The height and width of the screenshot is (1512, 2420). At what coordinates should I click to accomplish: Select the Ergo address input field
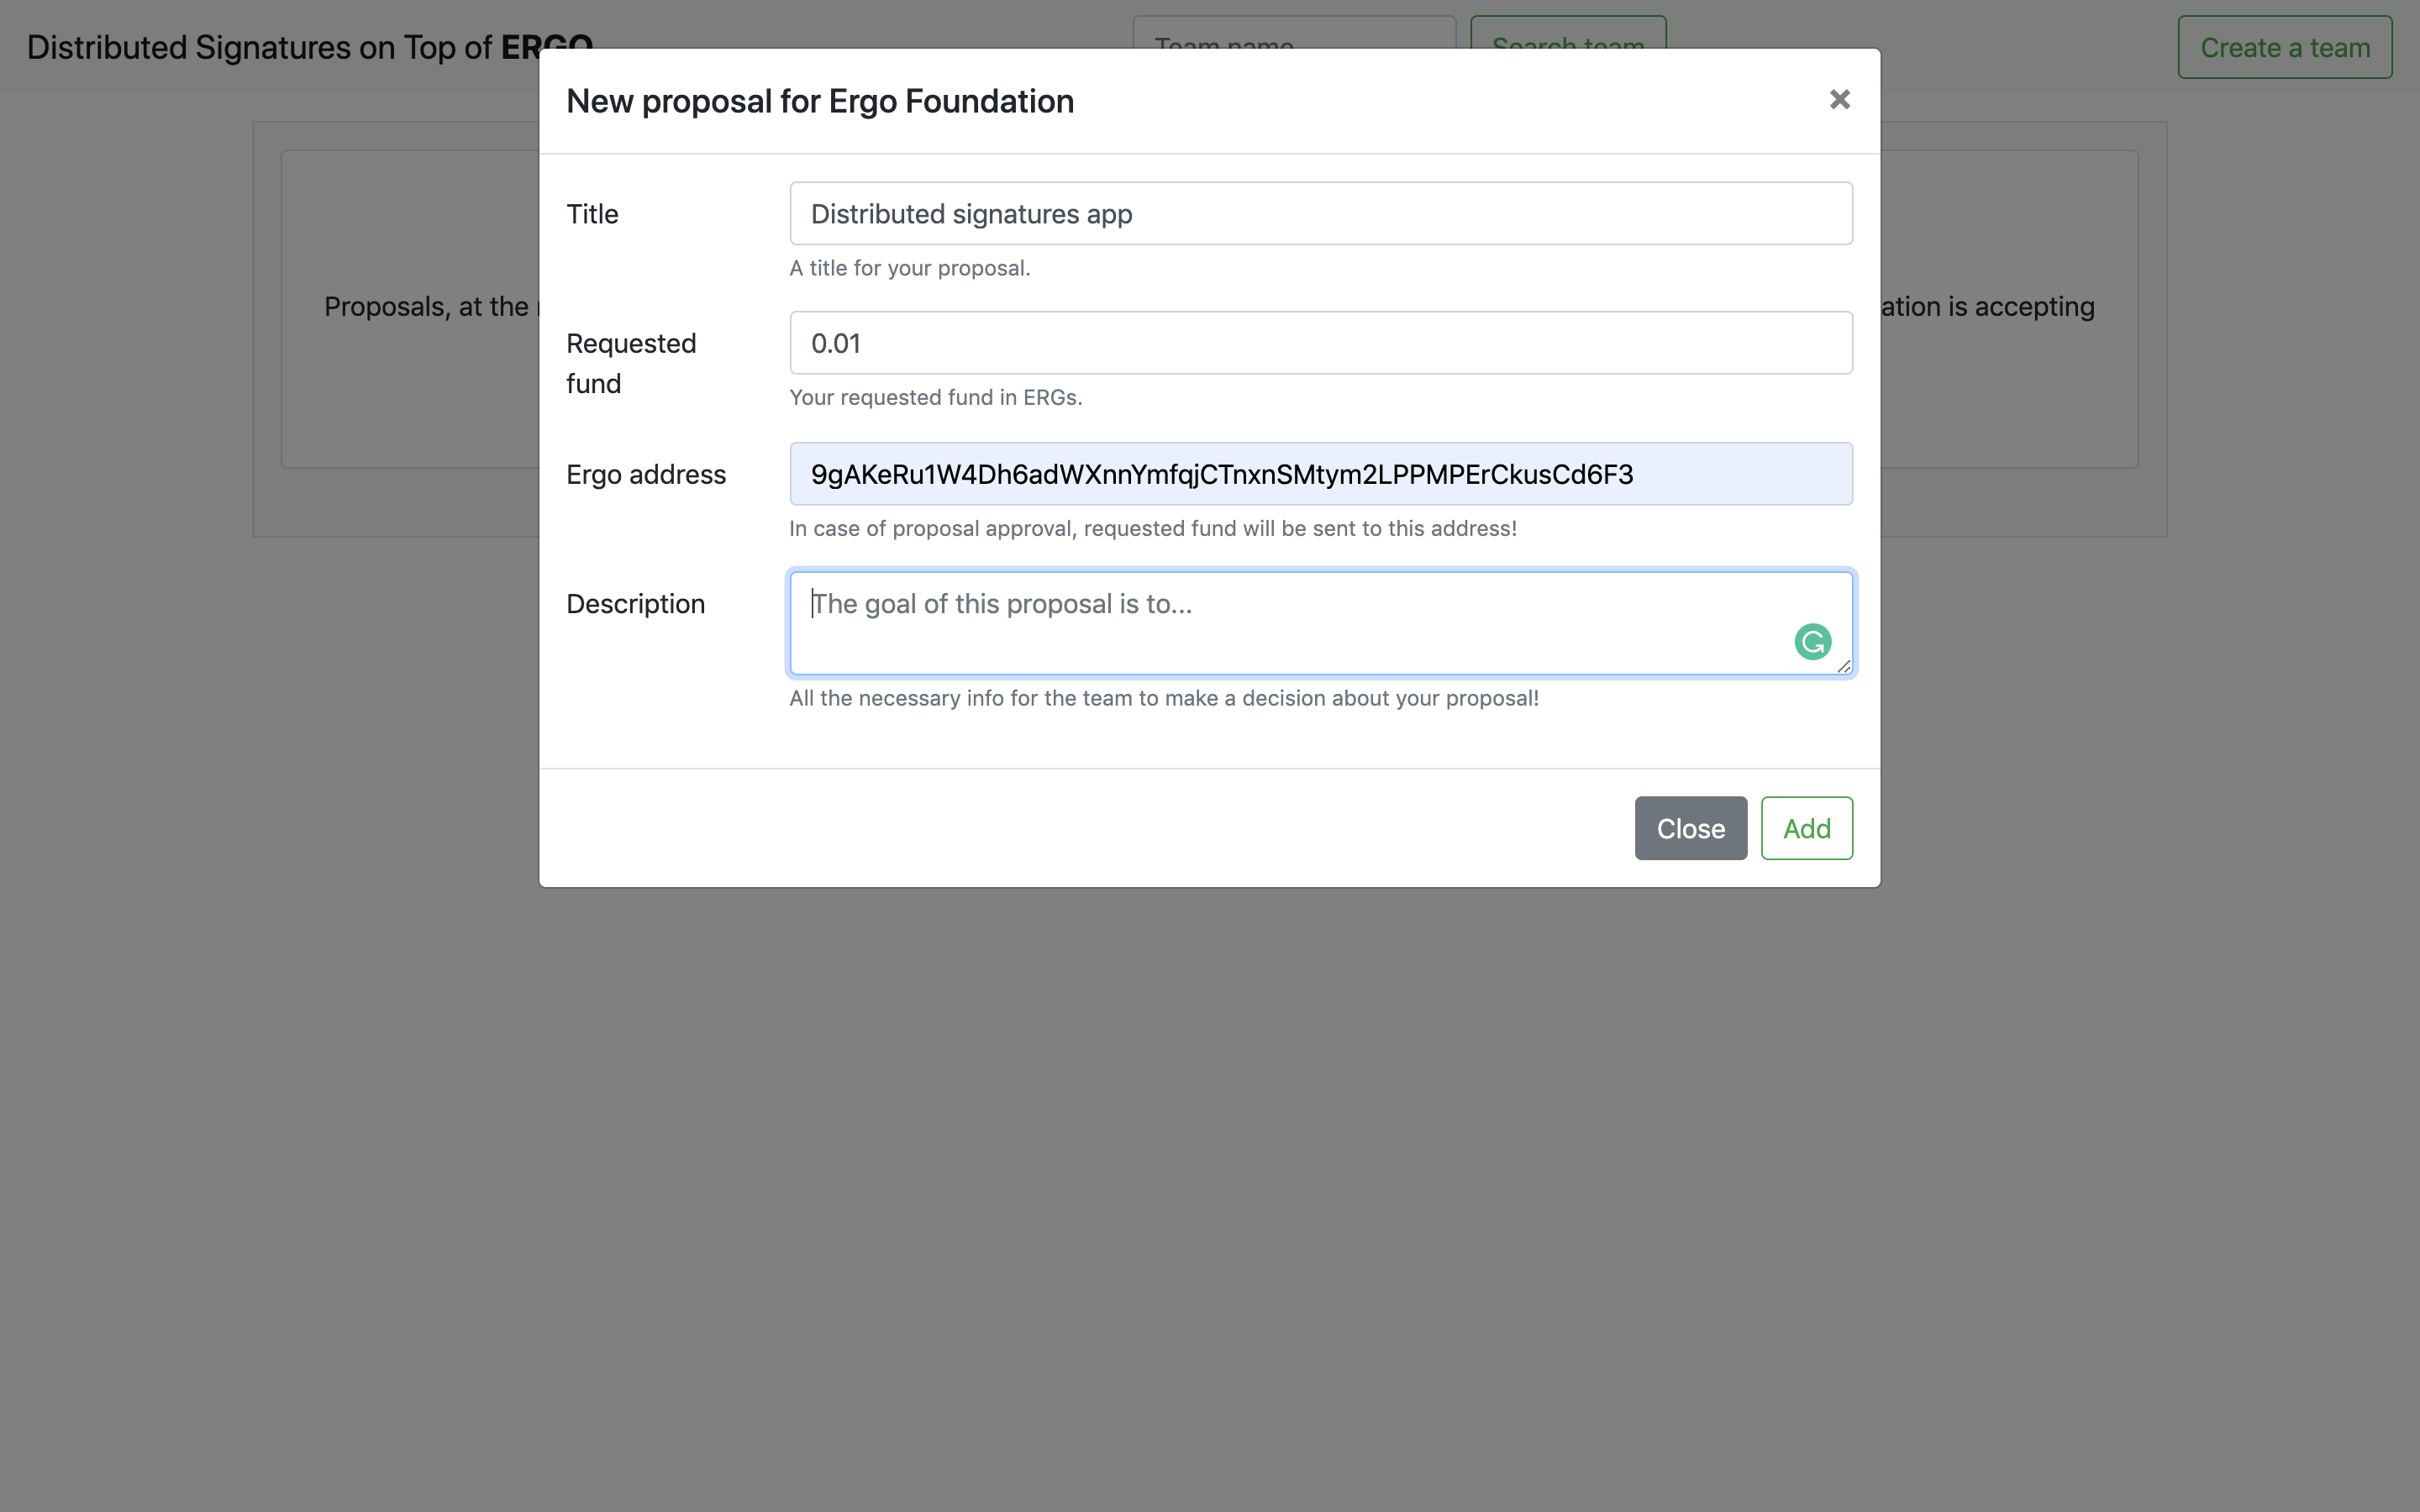[x=1320, y=474]
